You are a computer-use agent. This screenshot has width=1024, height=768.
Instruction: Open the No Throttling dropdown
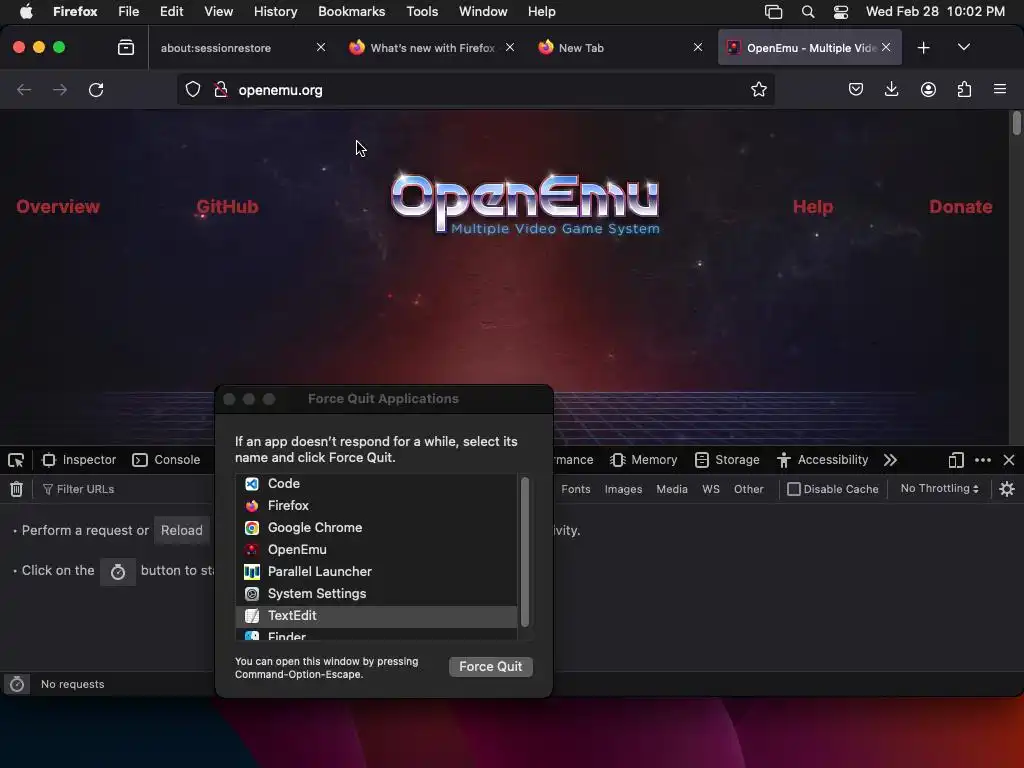939,488
